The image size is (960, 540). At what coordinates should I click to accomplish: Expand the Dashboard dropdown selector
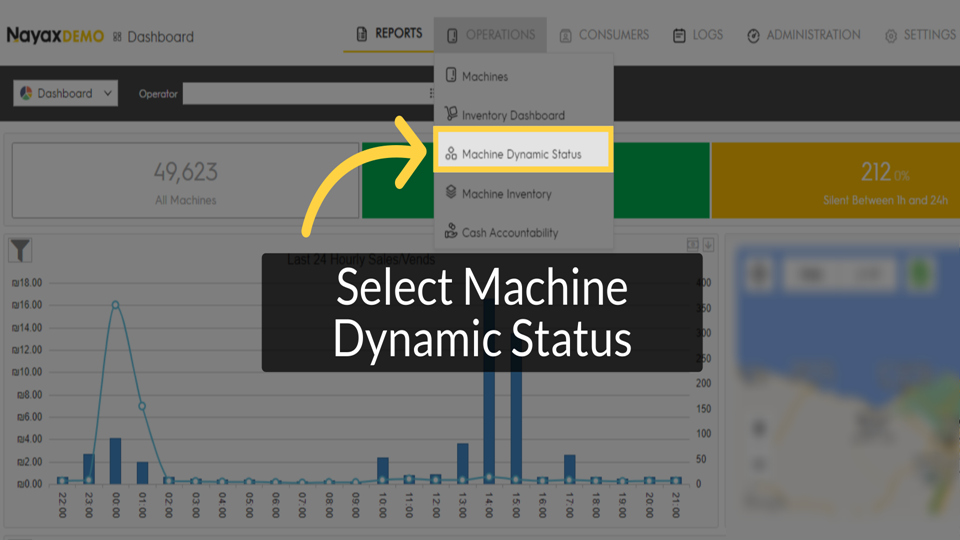(66, 93)
